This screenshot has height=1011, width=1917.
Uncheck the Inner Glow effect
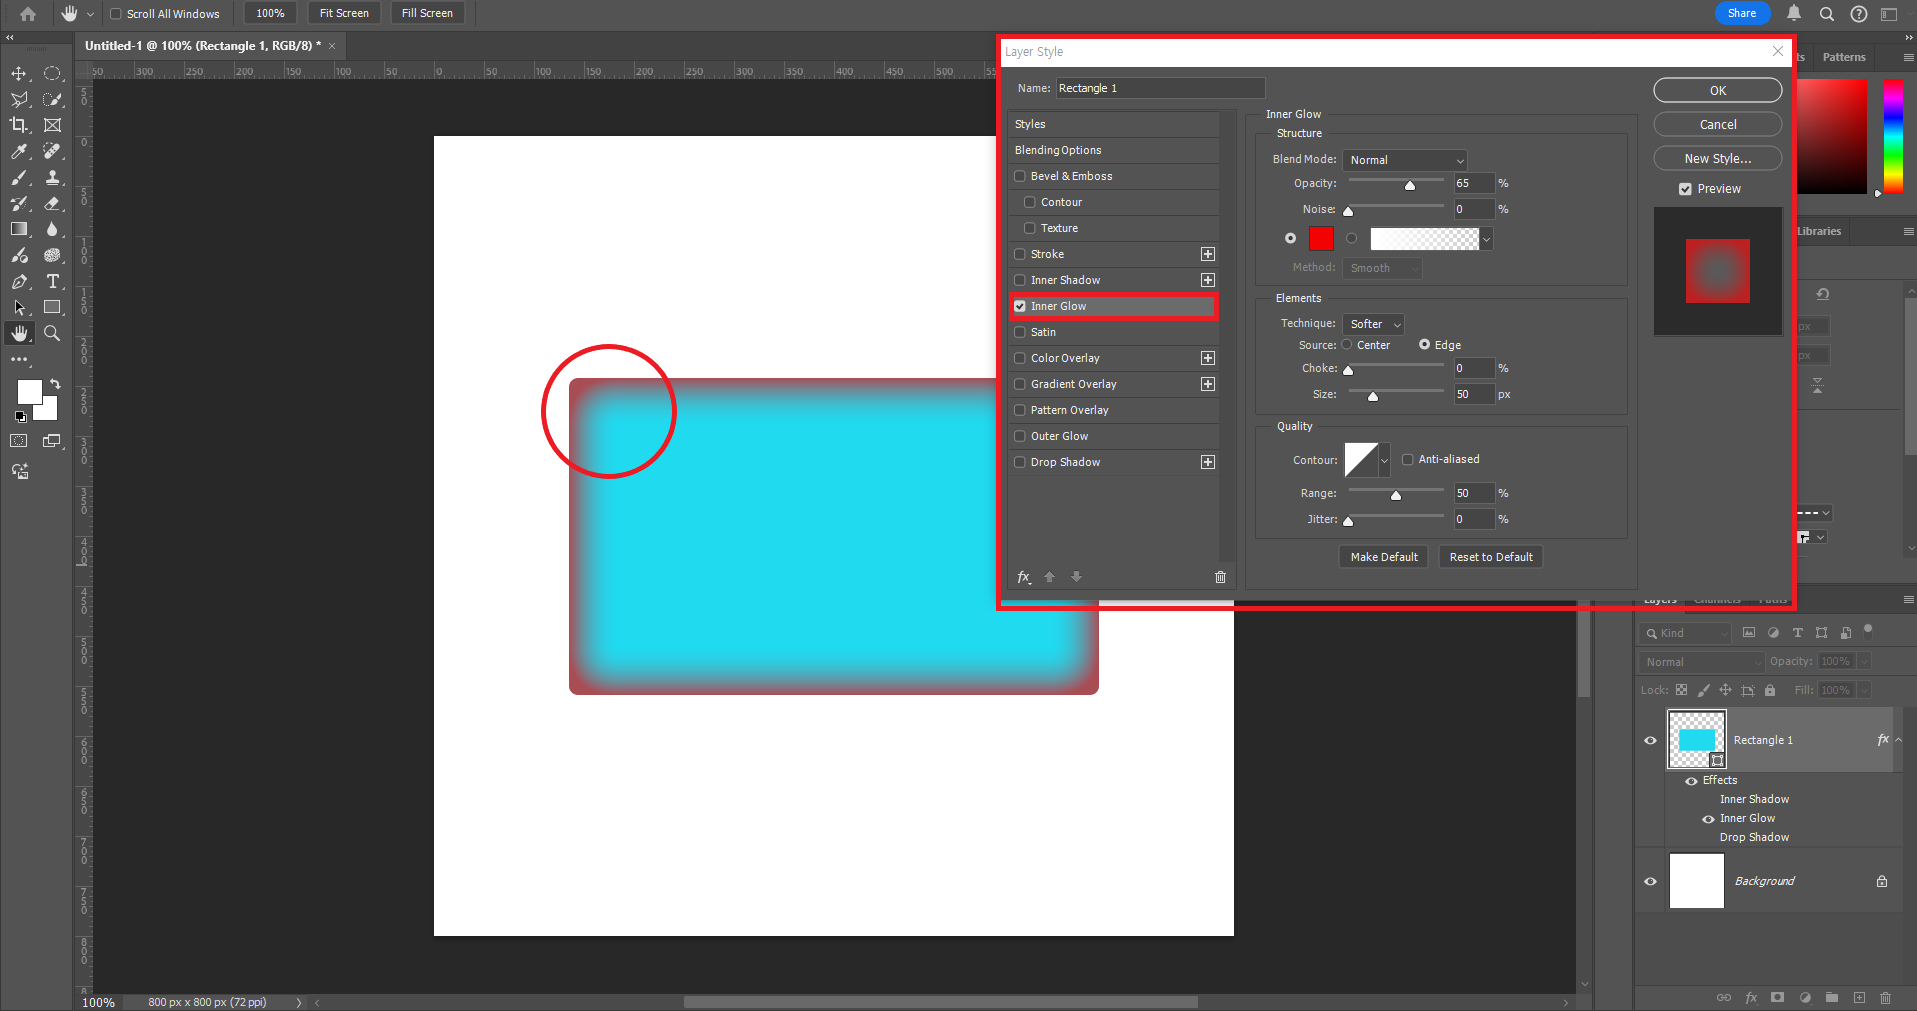click(1020, 306)
